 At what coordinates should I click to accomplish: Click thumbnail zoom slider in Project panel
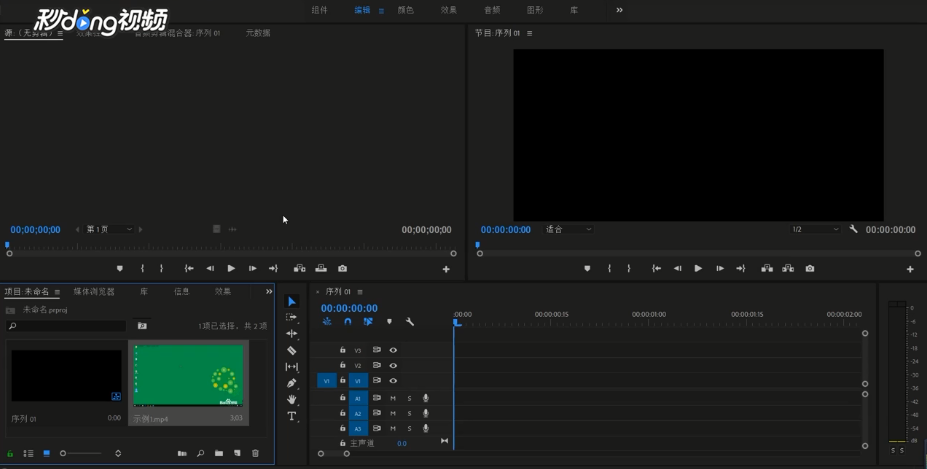point(82,454)
